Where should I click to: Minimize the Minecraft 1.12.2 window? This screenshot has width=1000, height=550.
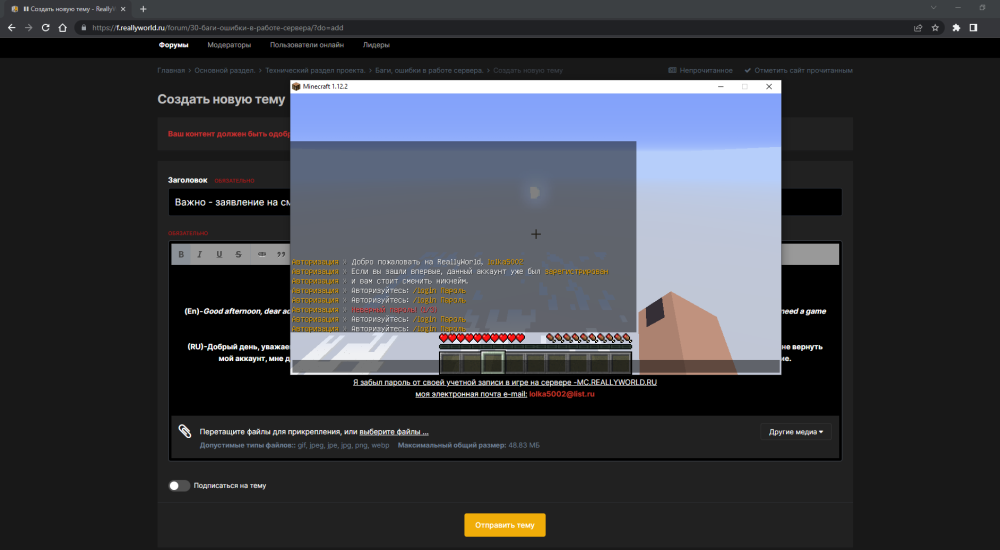click(x=721, y=87)
